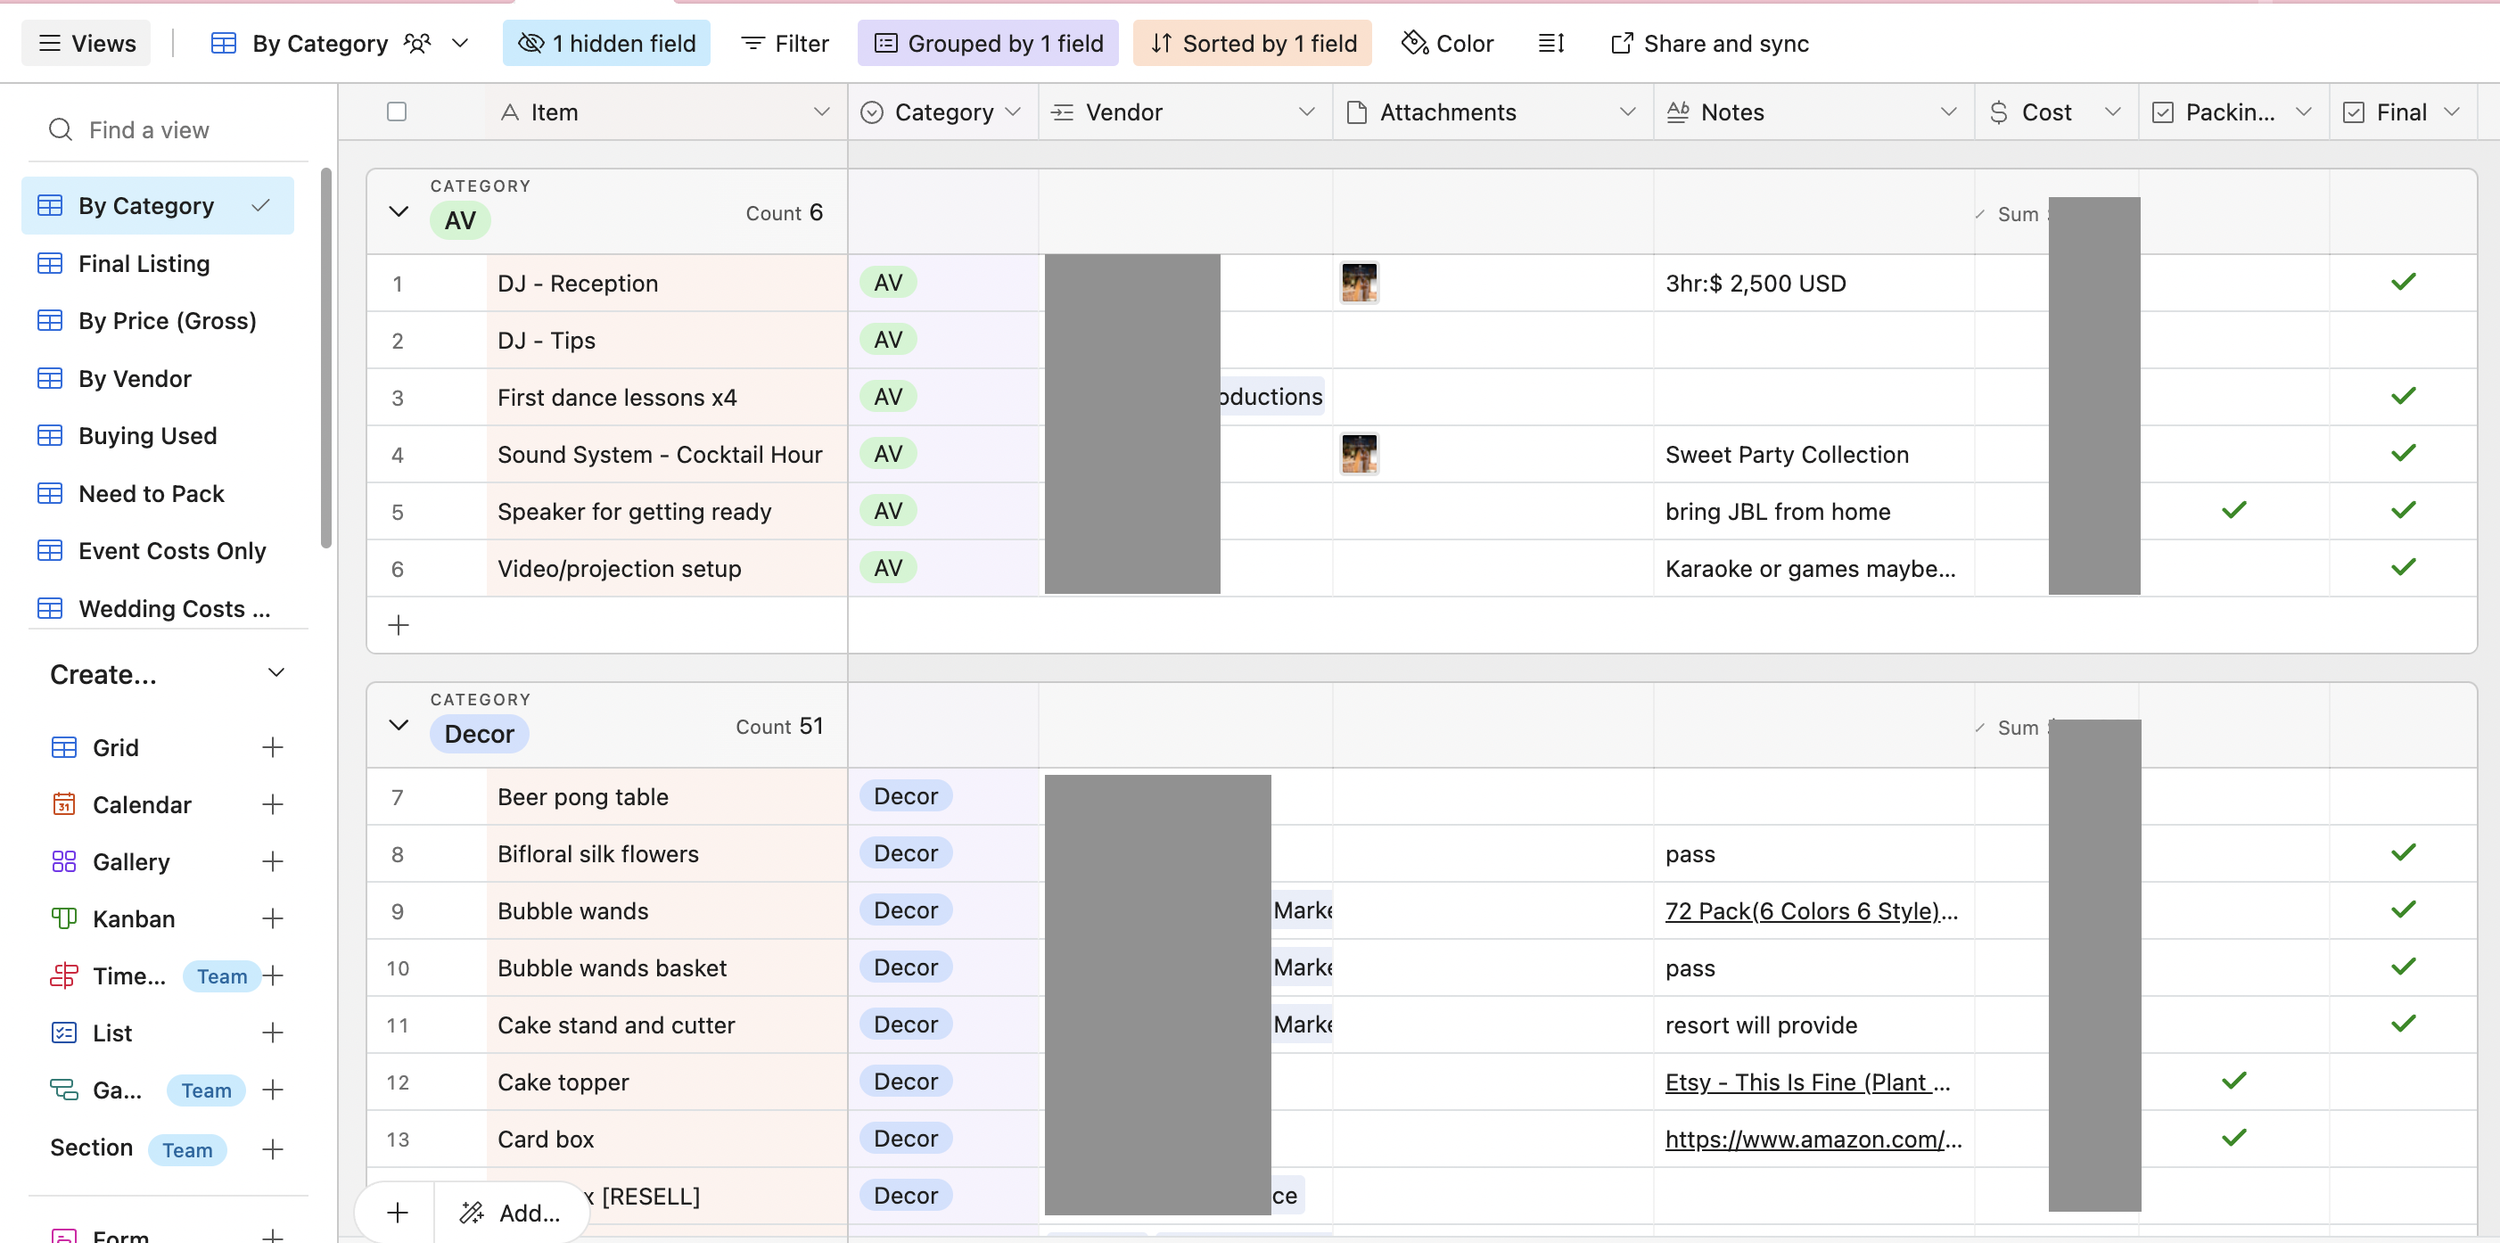The width and height of the screenshot is (2500, 1243).
Task: Open the attachment thumbnail in the DJ - Reception row
Action: (x=1359, y=283)
